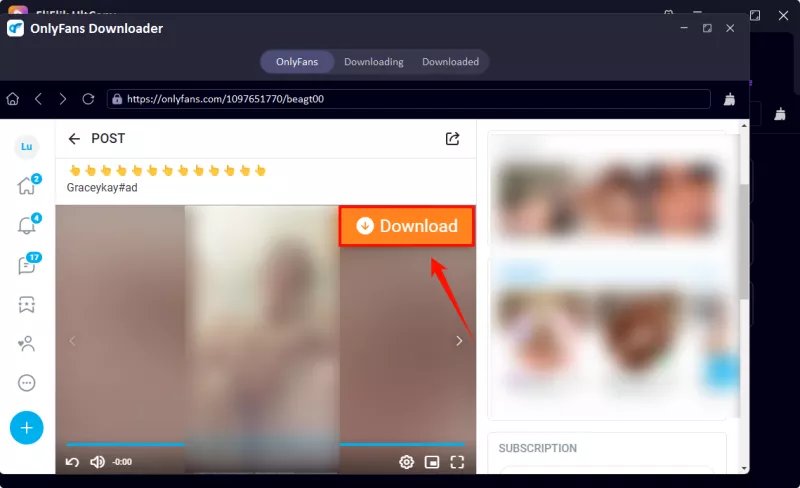Click the Graceykay#ad post caption

tap(102, 187)
